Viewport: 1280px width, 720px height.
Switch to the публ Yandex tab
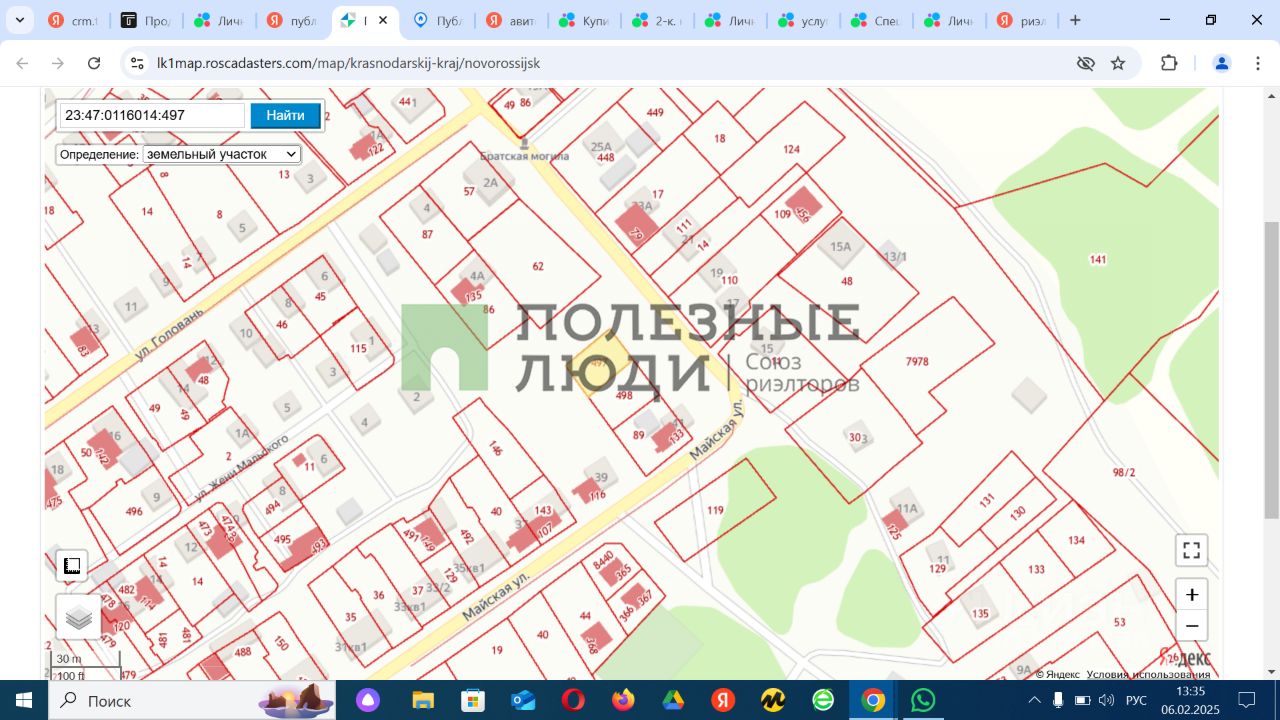294,20
